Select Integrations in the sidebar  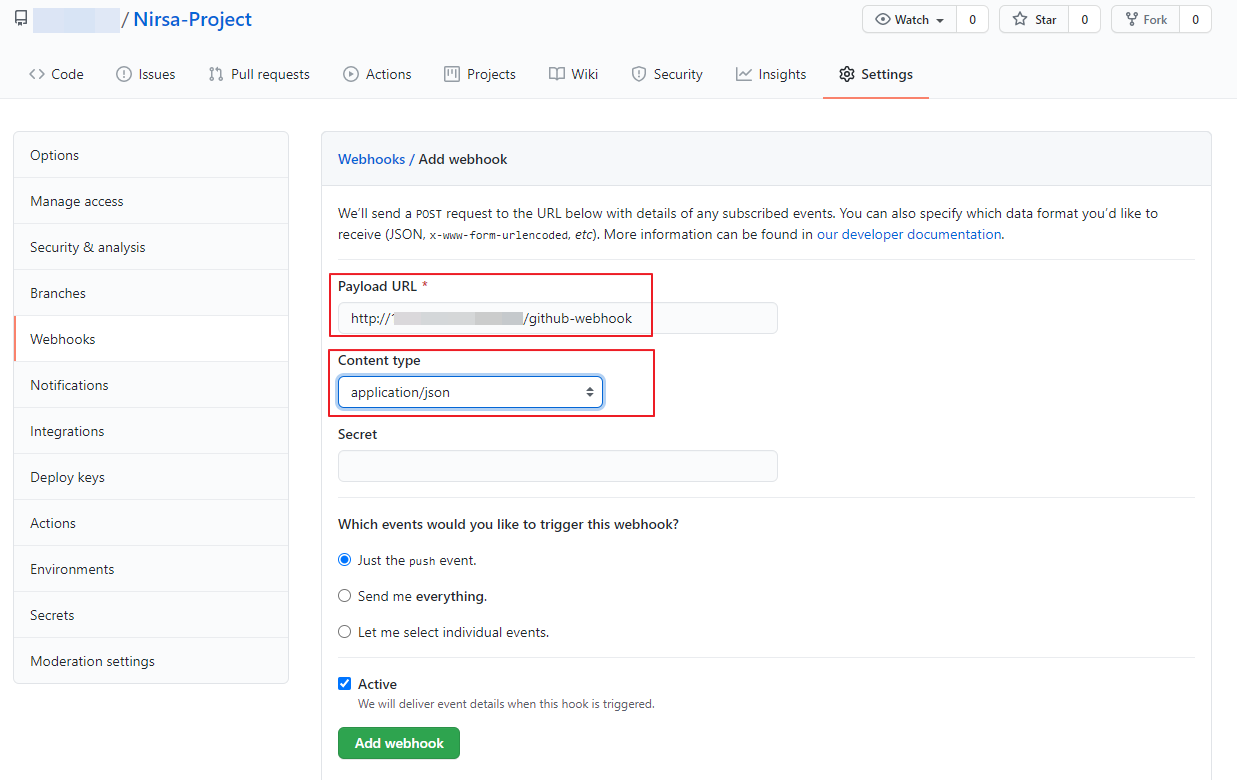coord(151,431)
